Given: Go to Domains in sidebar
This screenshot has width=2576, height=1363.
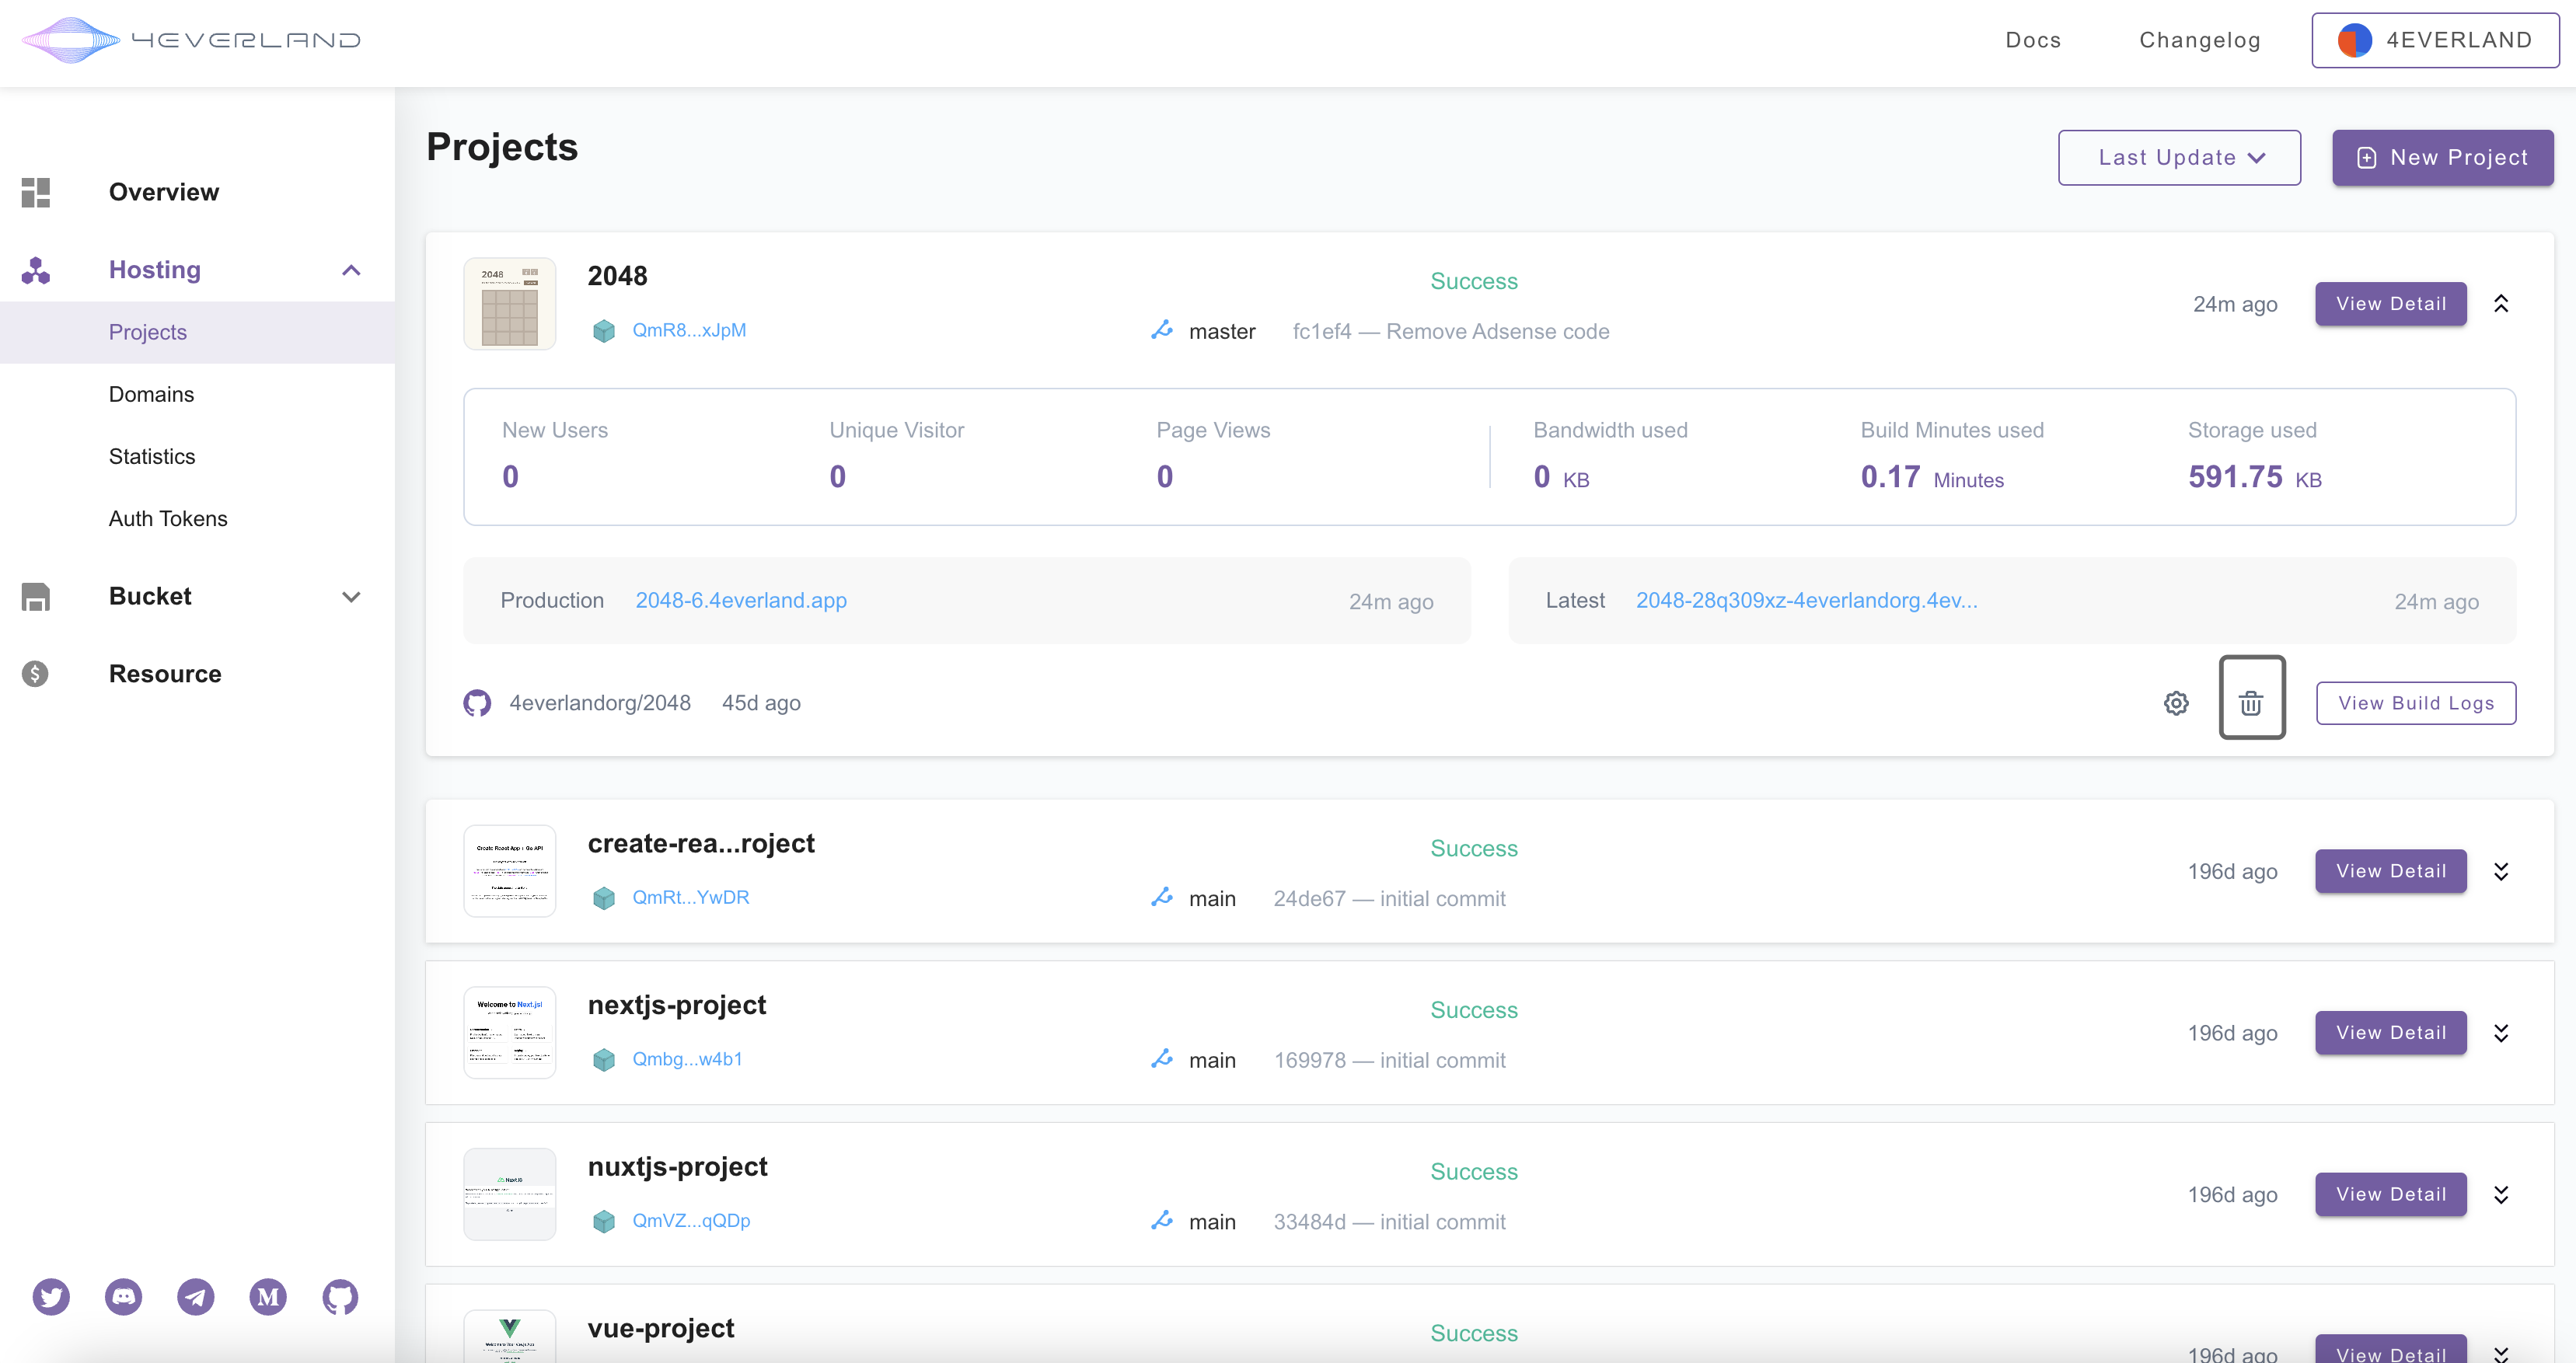Looking at the screenshot, I should (x=151, y=394).
